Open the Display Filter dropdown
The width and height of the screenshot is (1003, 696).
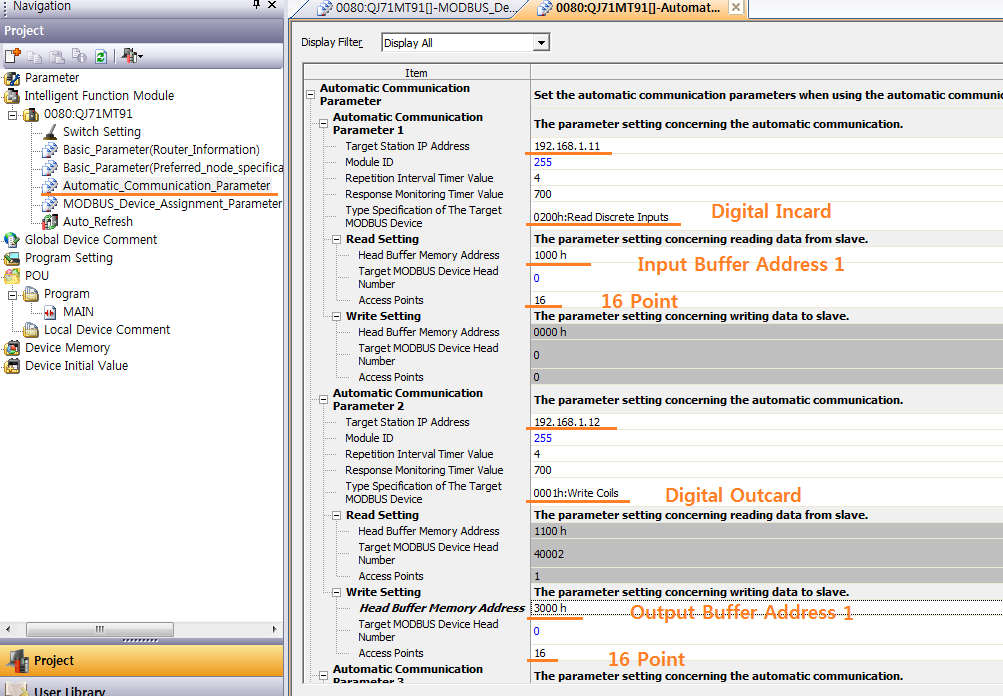540,43
